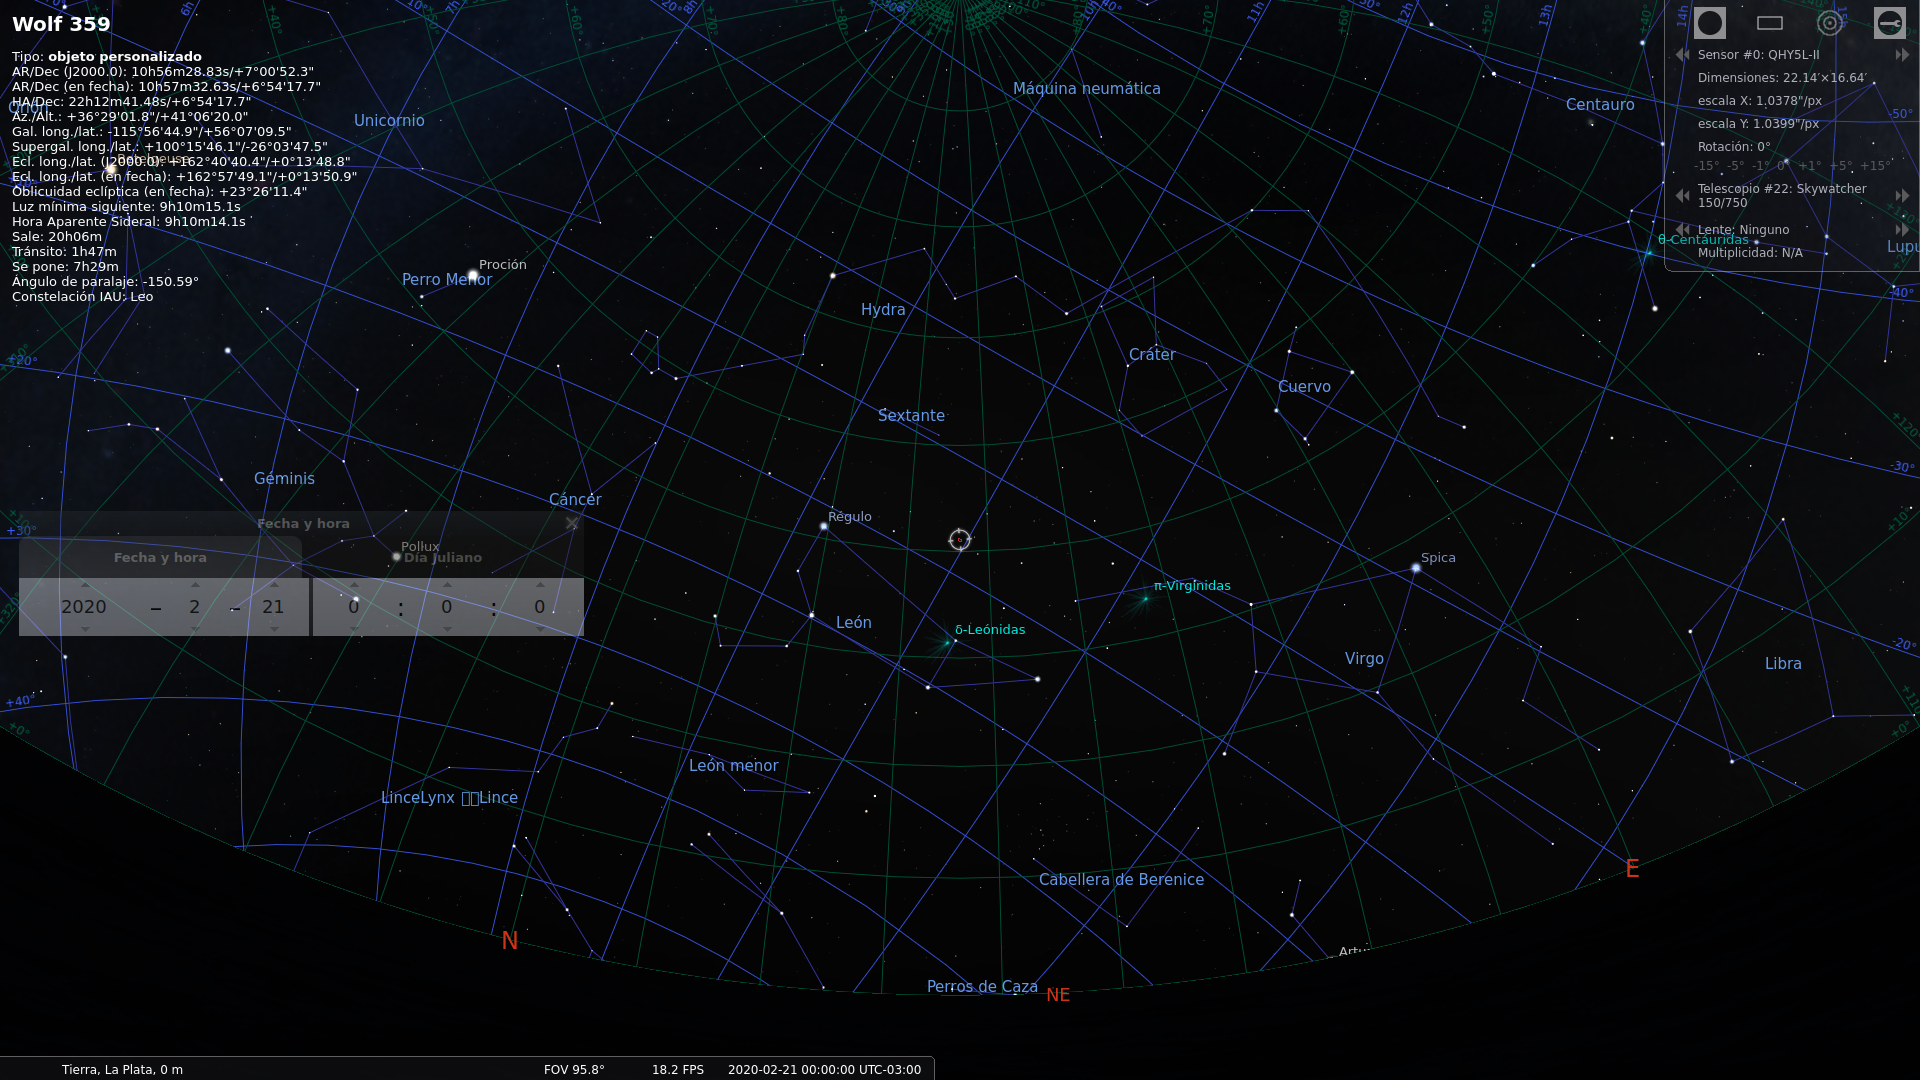Toggle the sensor frame rectangle icon
The image size is (1920, 1080).
1770,23
